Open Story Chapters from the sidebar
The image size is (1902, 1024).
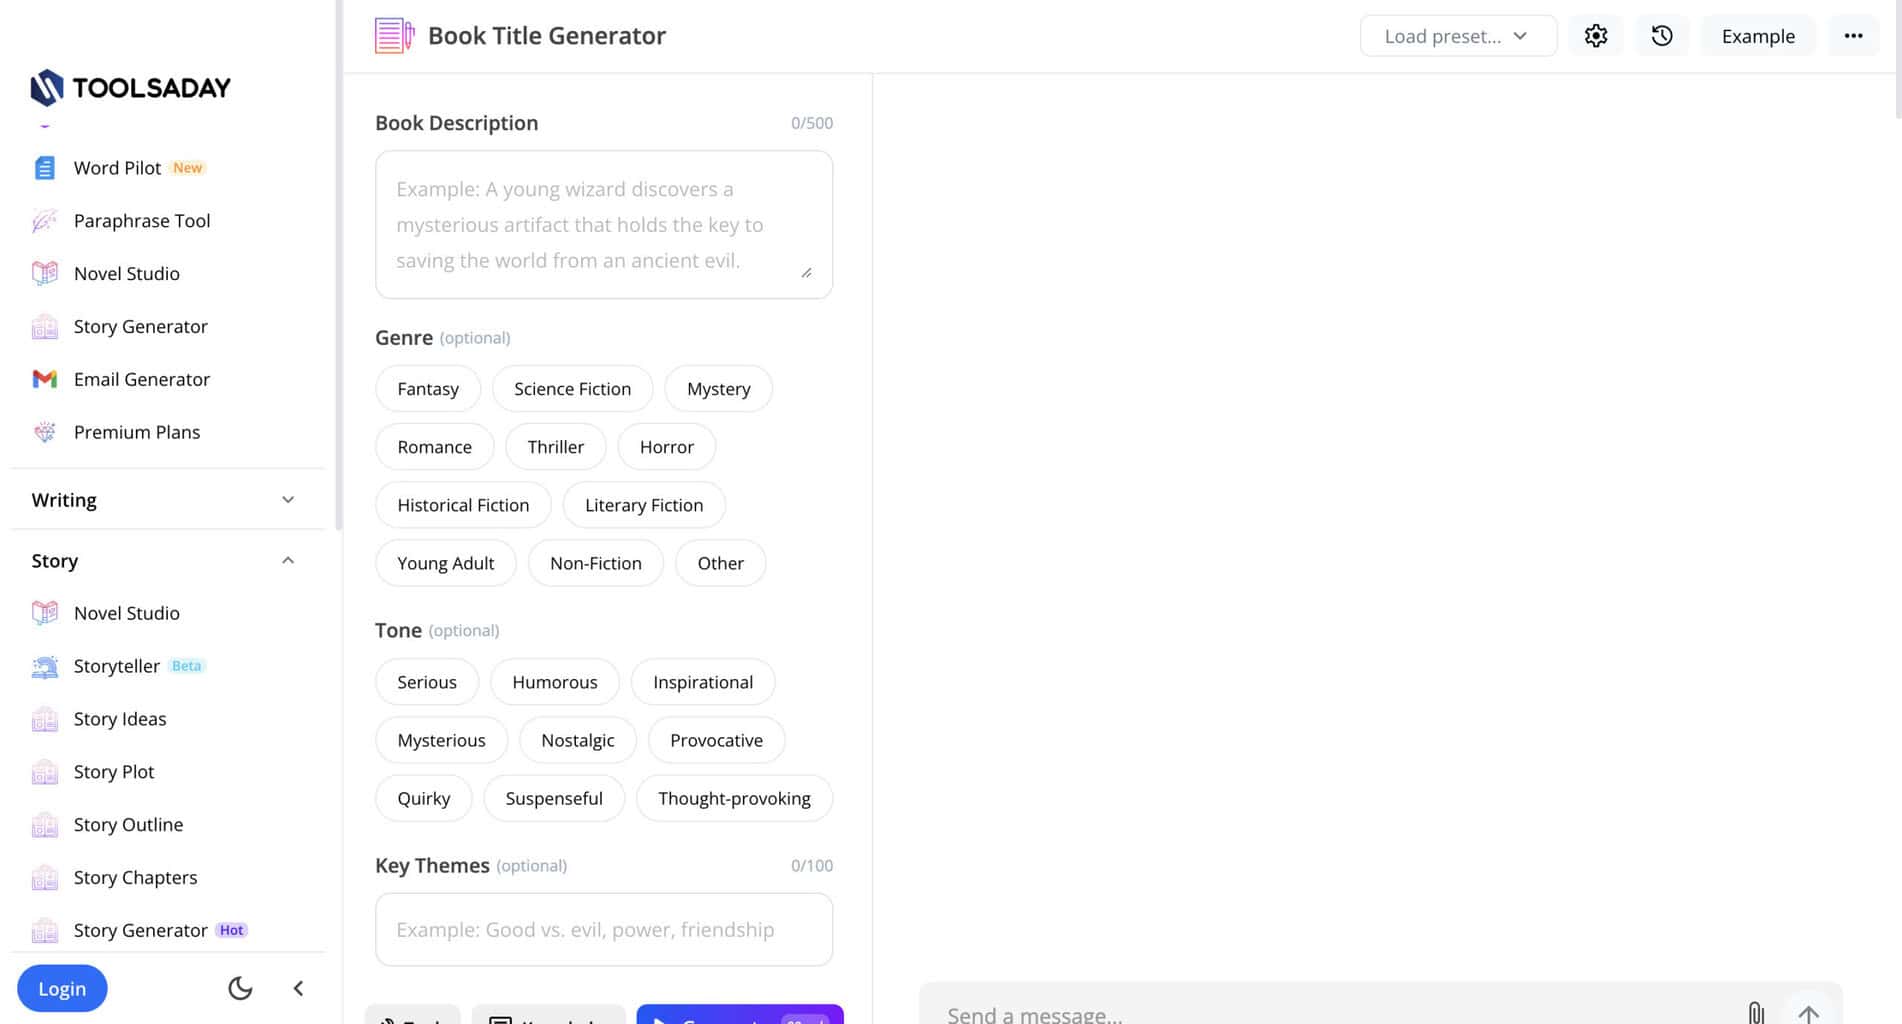135,877
